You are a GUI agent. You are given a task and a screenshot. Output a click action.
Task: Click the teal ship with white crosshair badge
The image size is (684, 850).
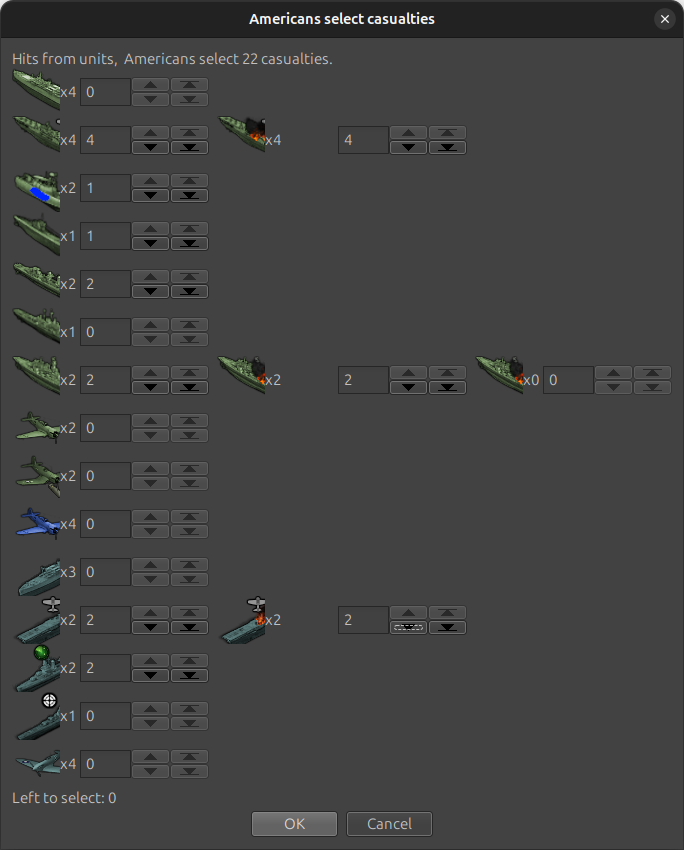pos(38,717)
